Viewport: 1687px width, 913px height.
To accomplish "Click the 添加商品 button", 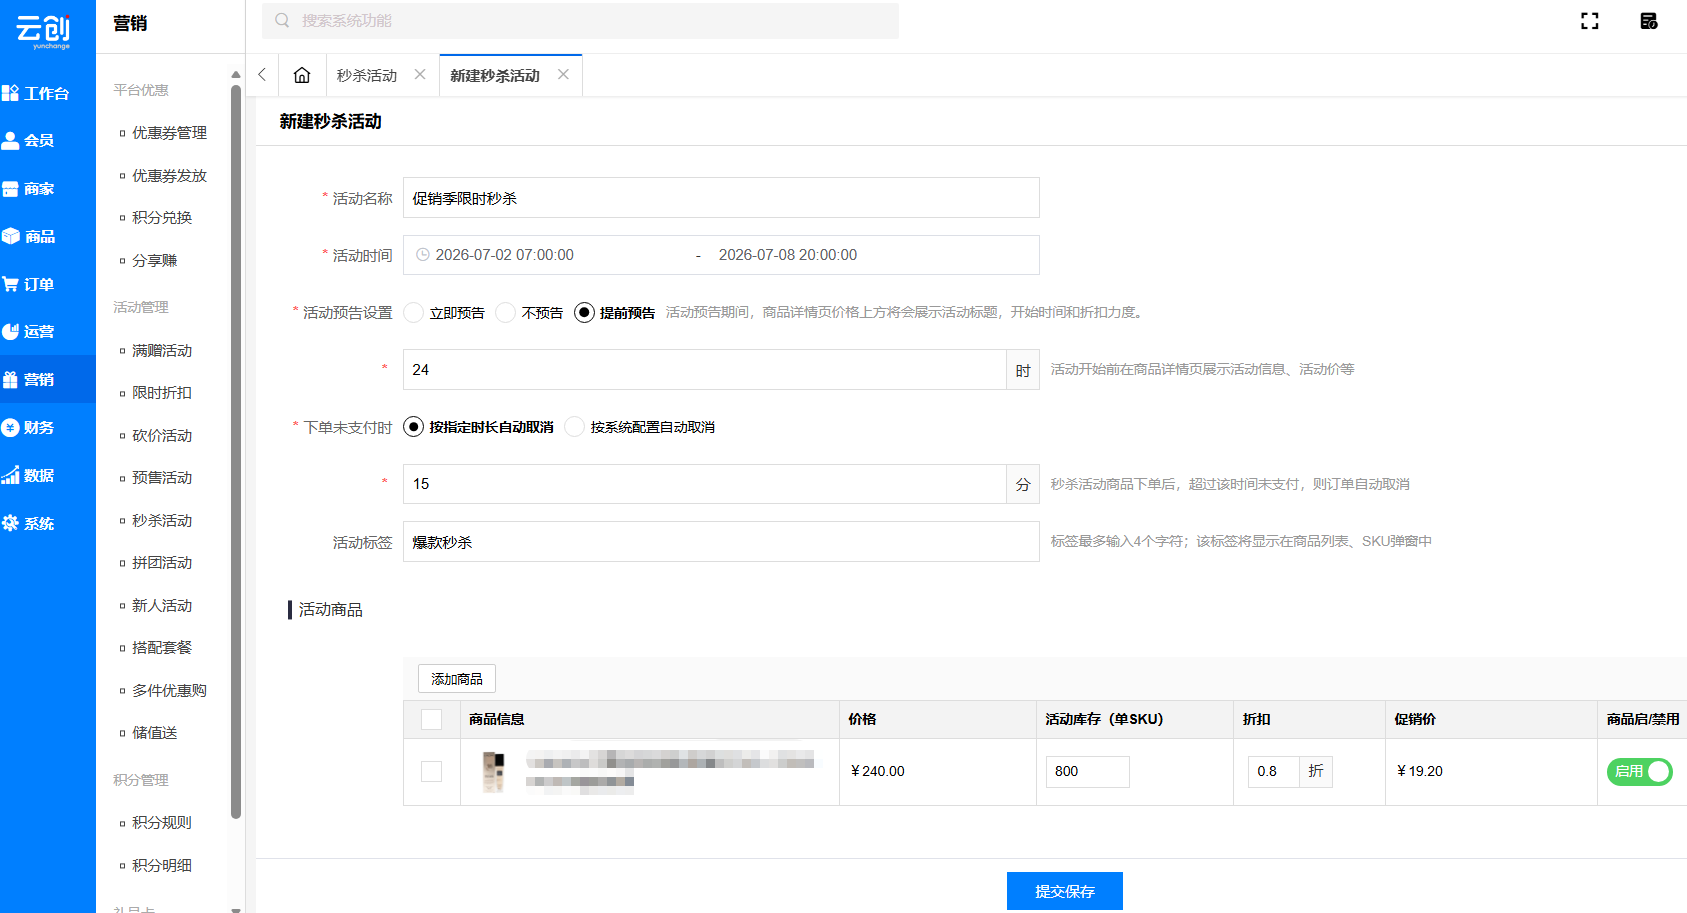I will (457, 679).
